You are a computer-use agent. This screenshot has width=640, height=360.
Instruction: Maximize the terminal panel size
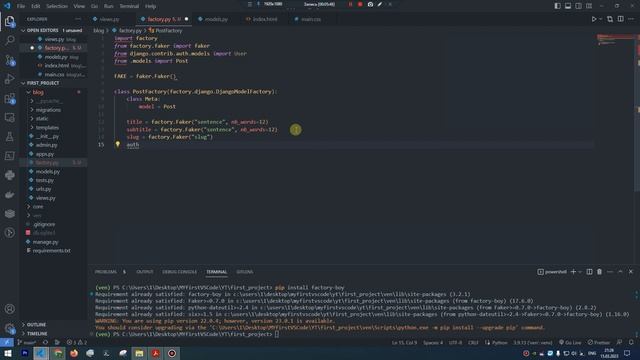(x=620, y=272)
